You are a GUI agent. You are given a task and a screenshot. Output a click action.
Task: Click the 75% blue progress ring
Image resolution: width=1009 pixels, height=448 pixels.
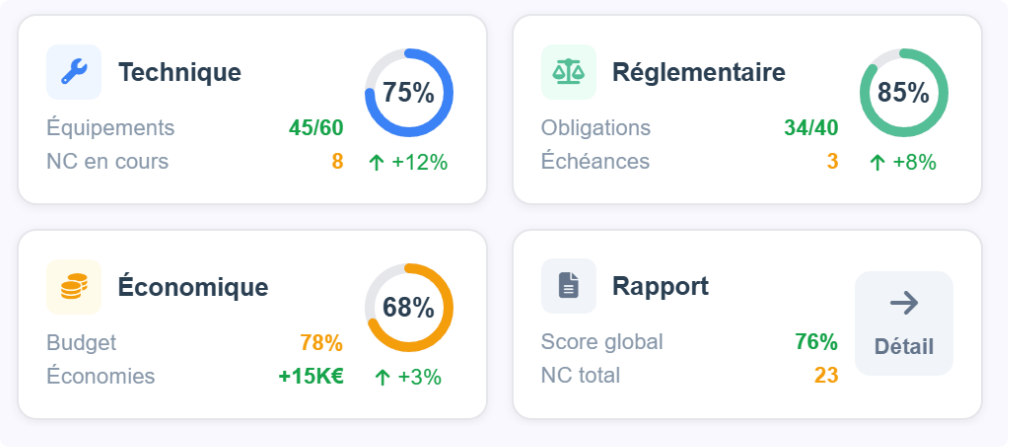coord(408,93)
